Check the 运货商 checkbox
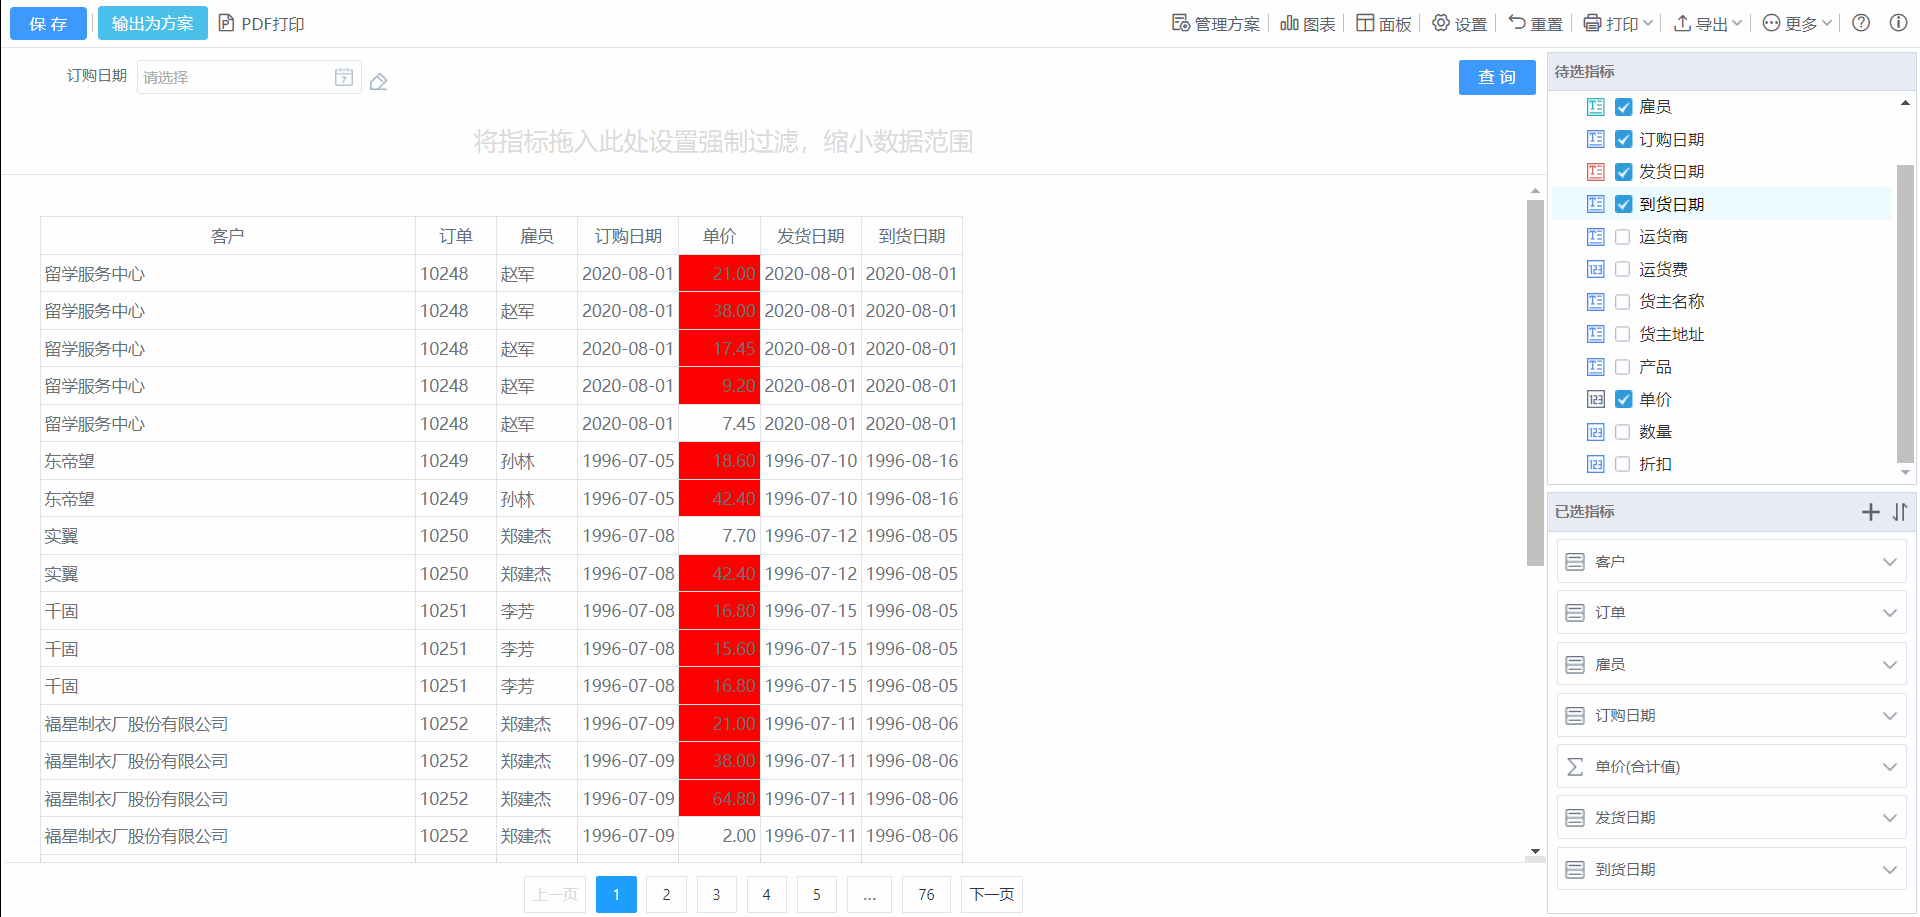The height and width of the screenshot is (917, 1920). point(1623,237)
